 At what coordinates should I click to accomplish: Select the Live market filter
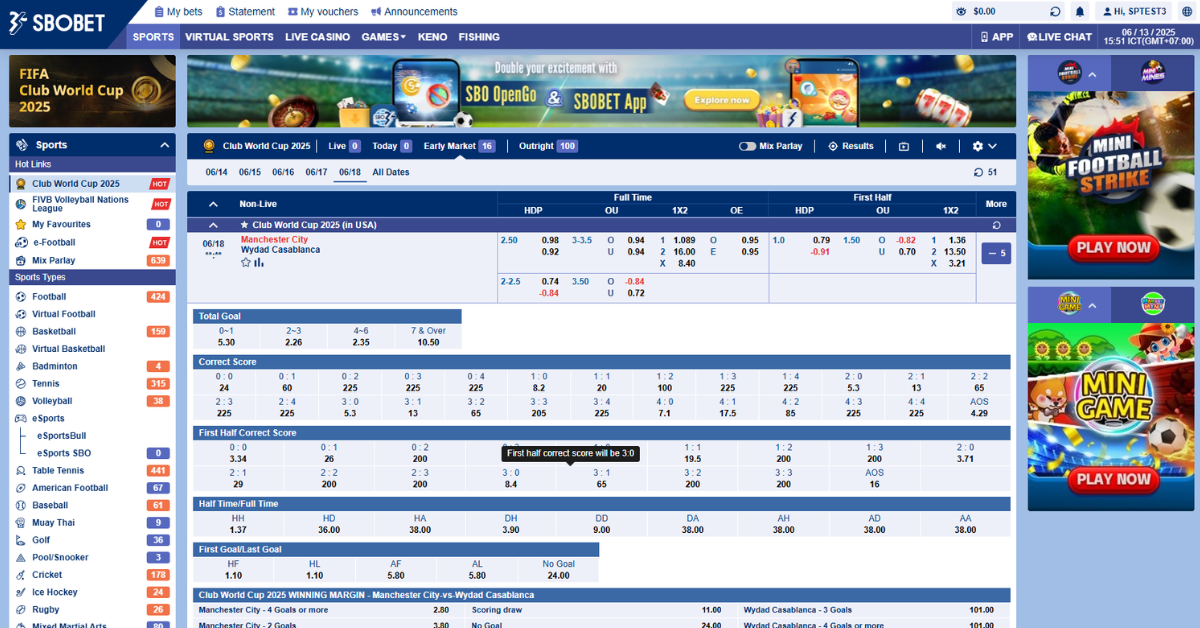point(344,146)
